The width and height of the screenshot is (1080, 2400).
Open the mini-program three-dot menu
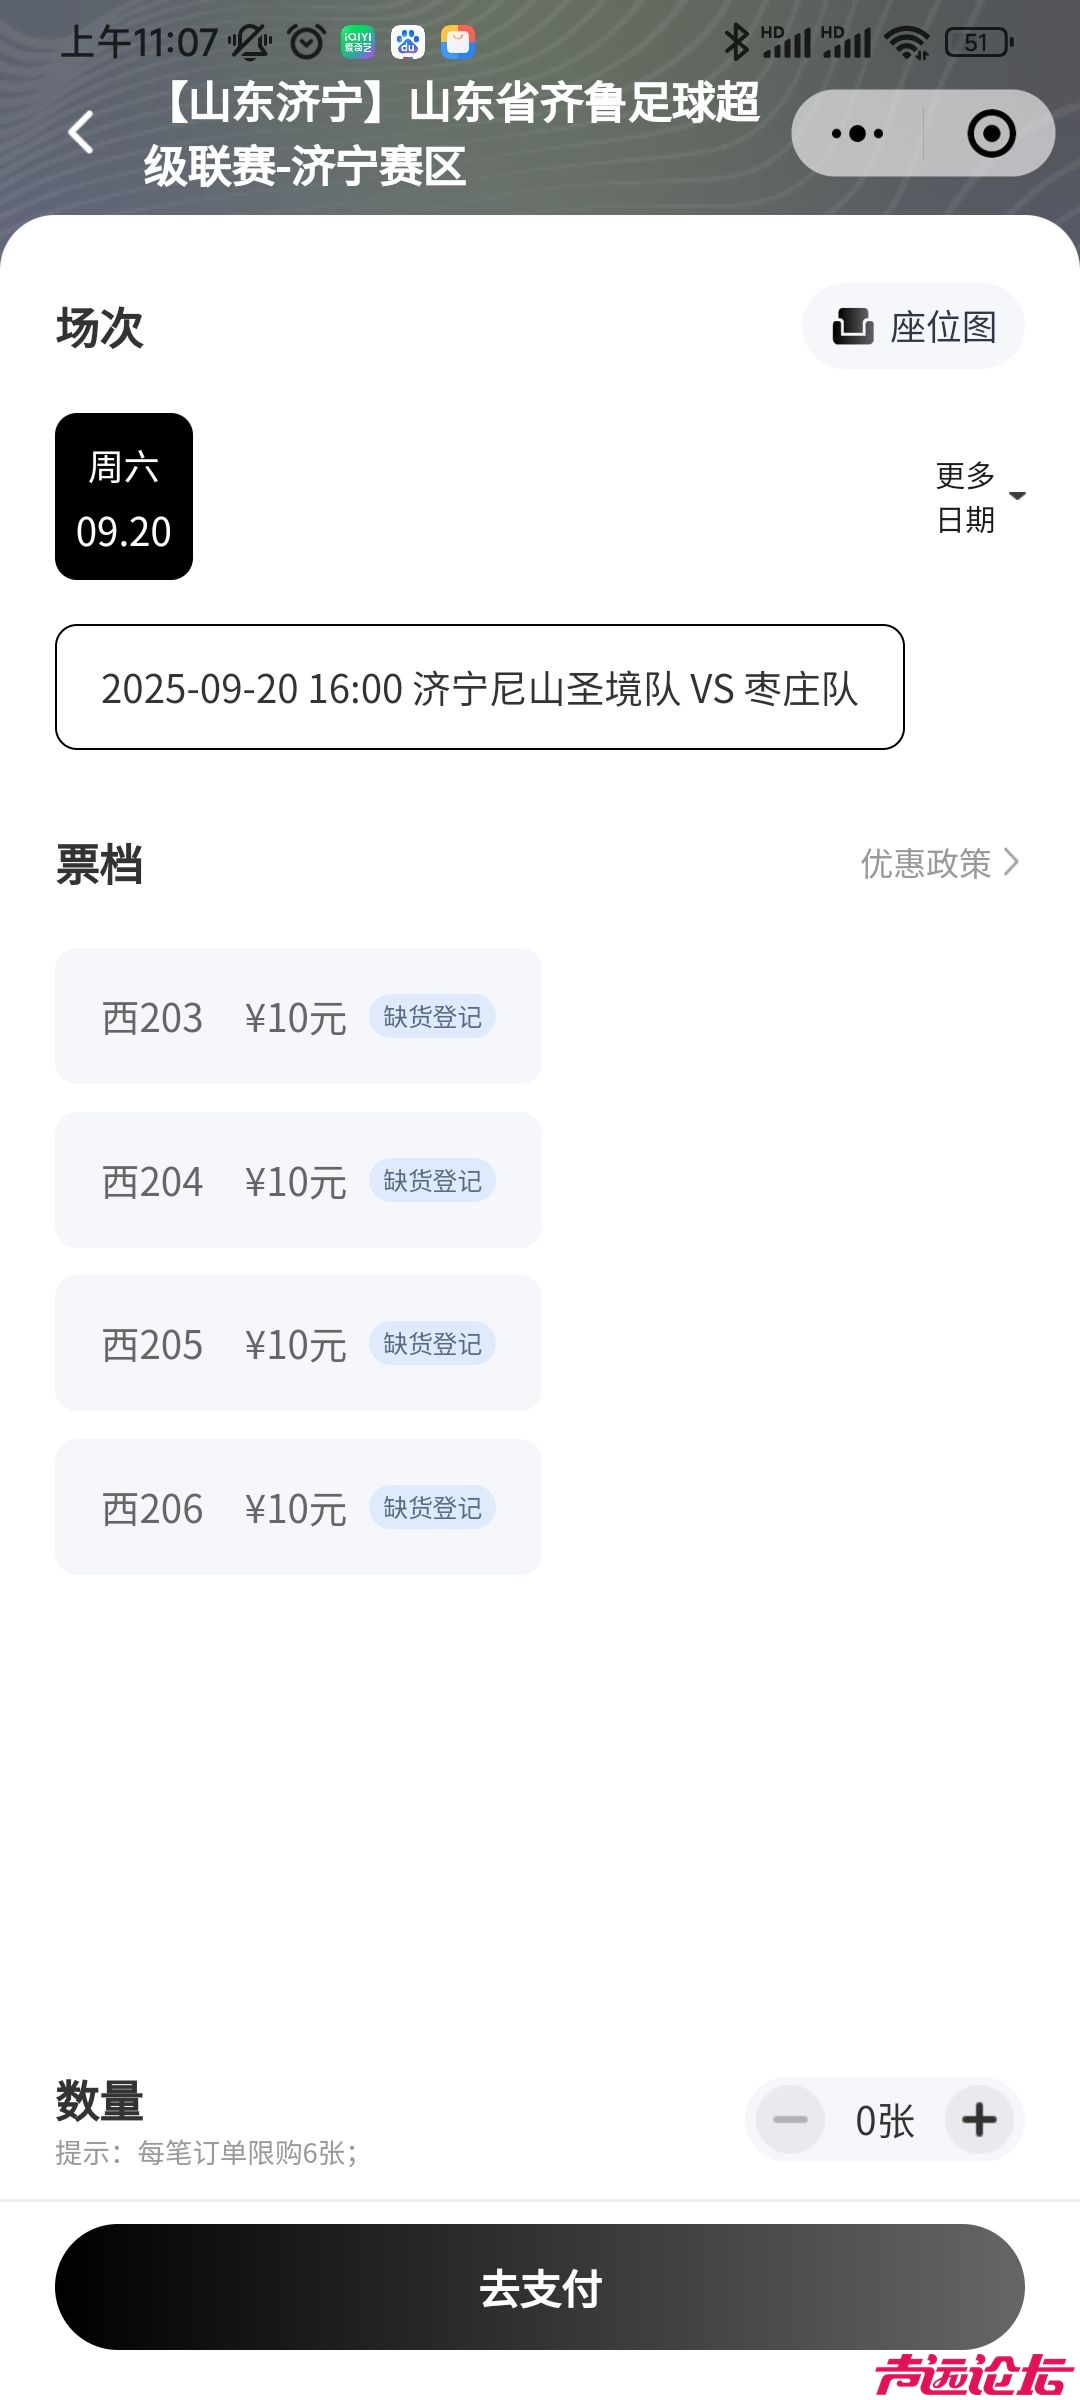[x=857, y=133]
